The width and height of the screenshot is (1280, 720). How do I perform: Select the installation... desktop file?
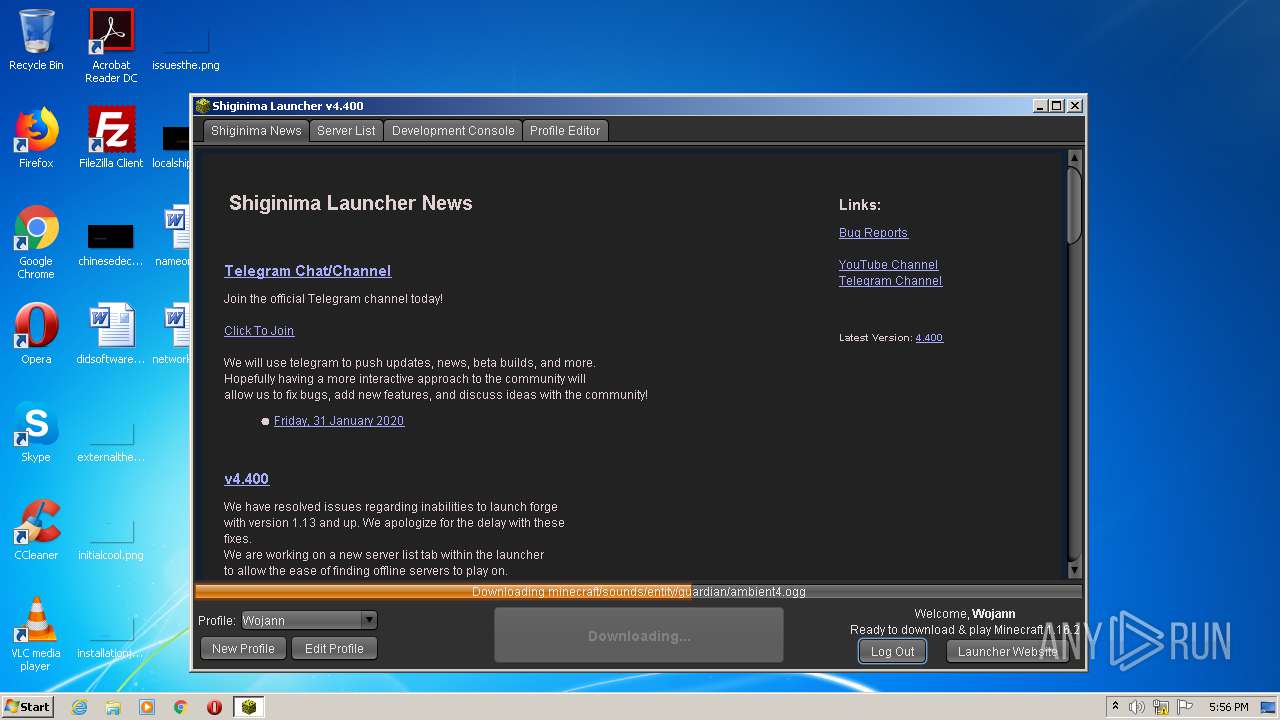[111, 636]
